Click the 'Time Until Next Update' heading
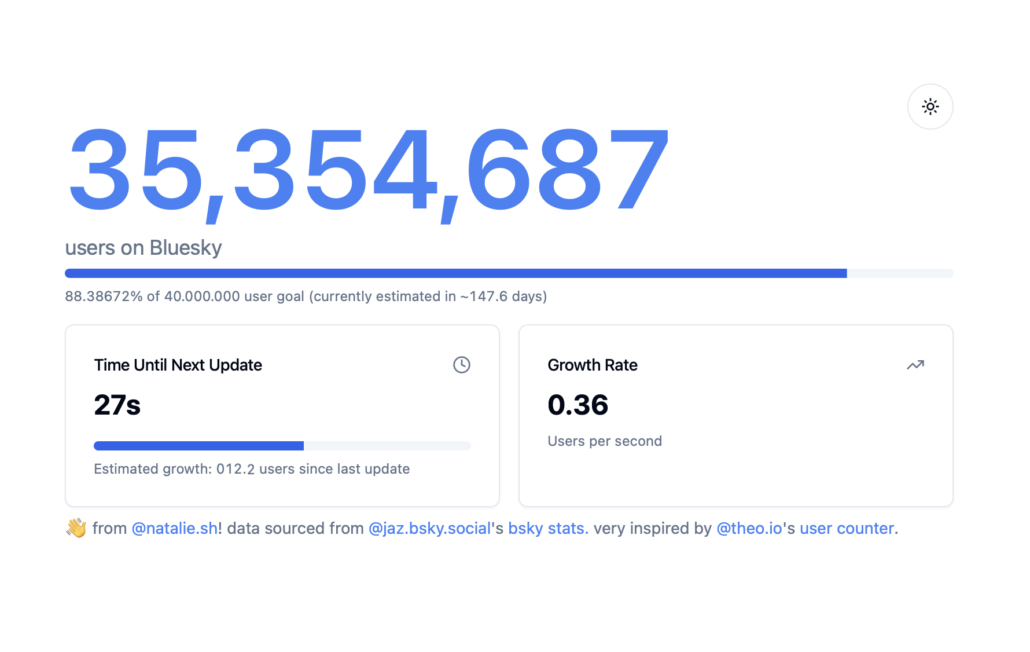 pos(178,365)
